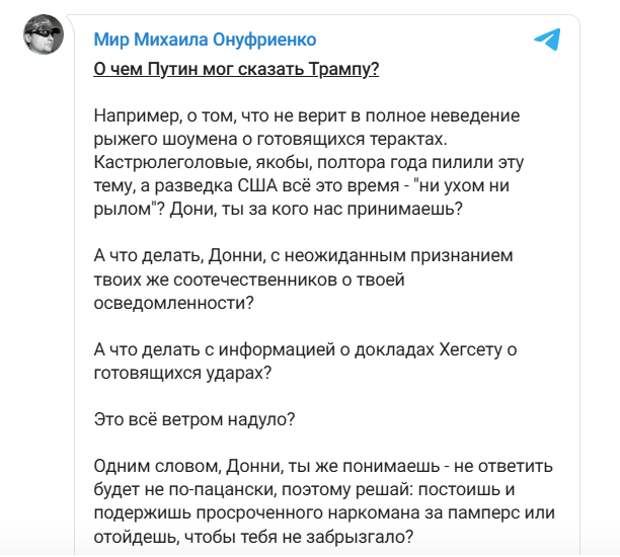Click the word осведомленности?

click(174, 303)
